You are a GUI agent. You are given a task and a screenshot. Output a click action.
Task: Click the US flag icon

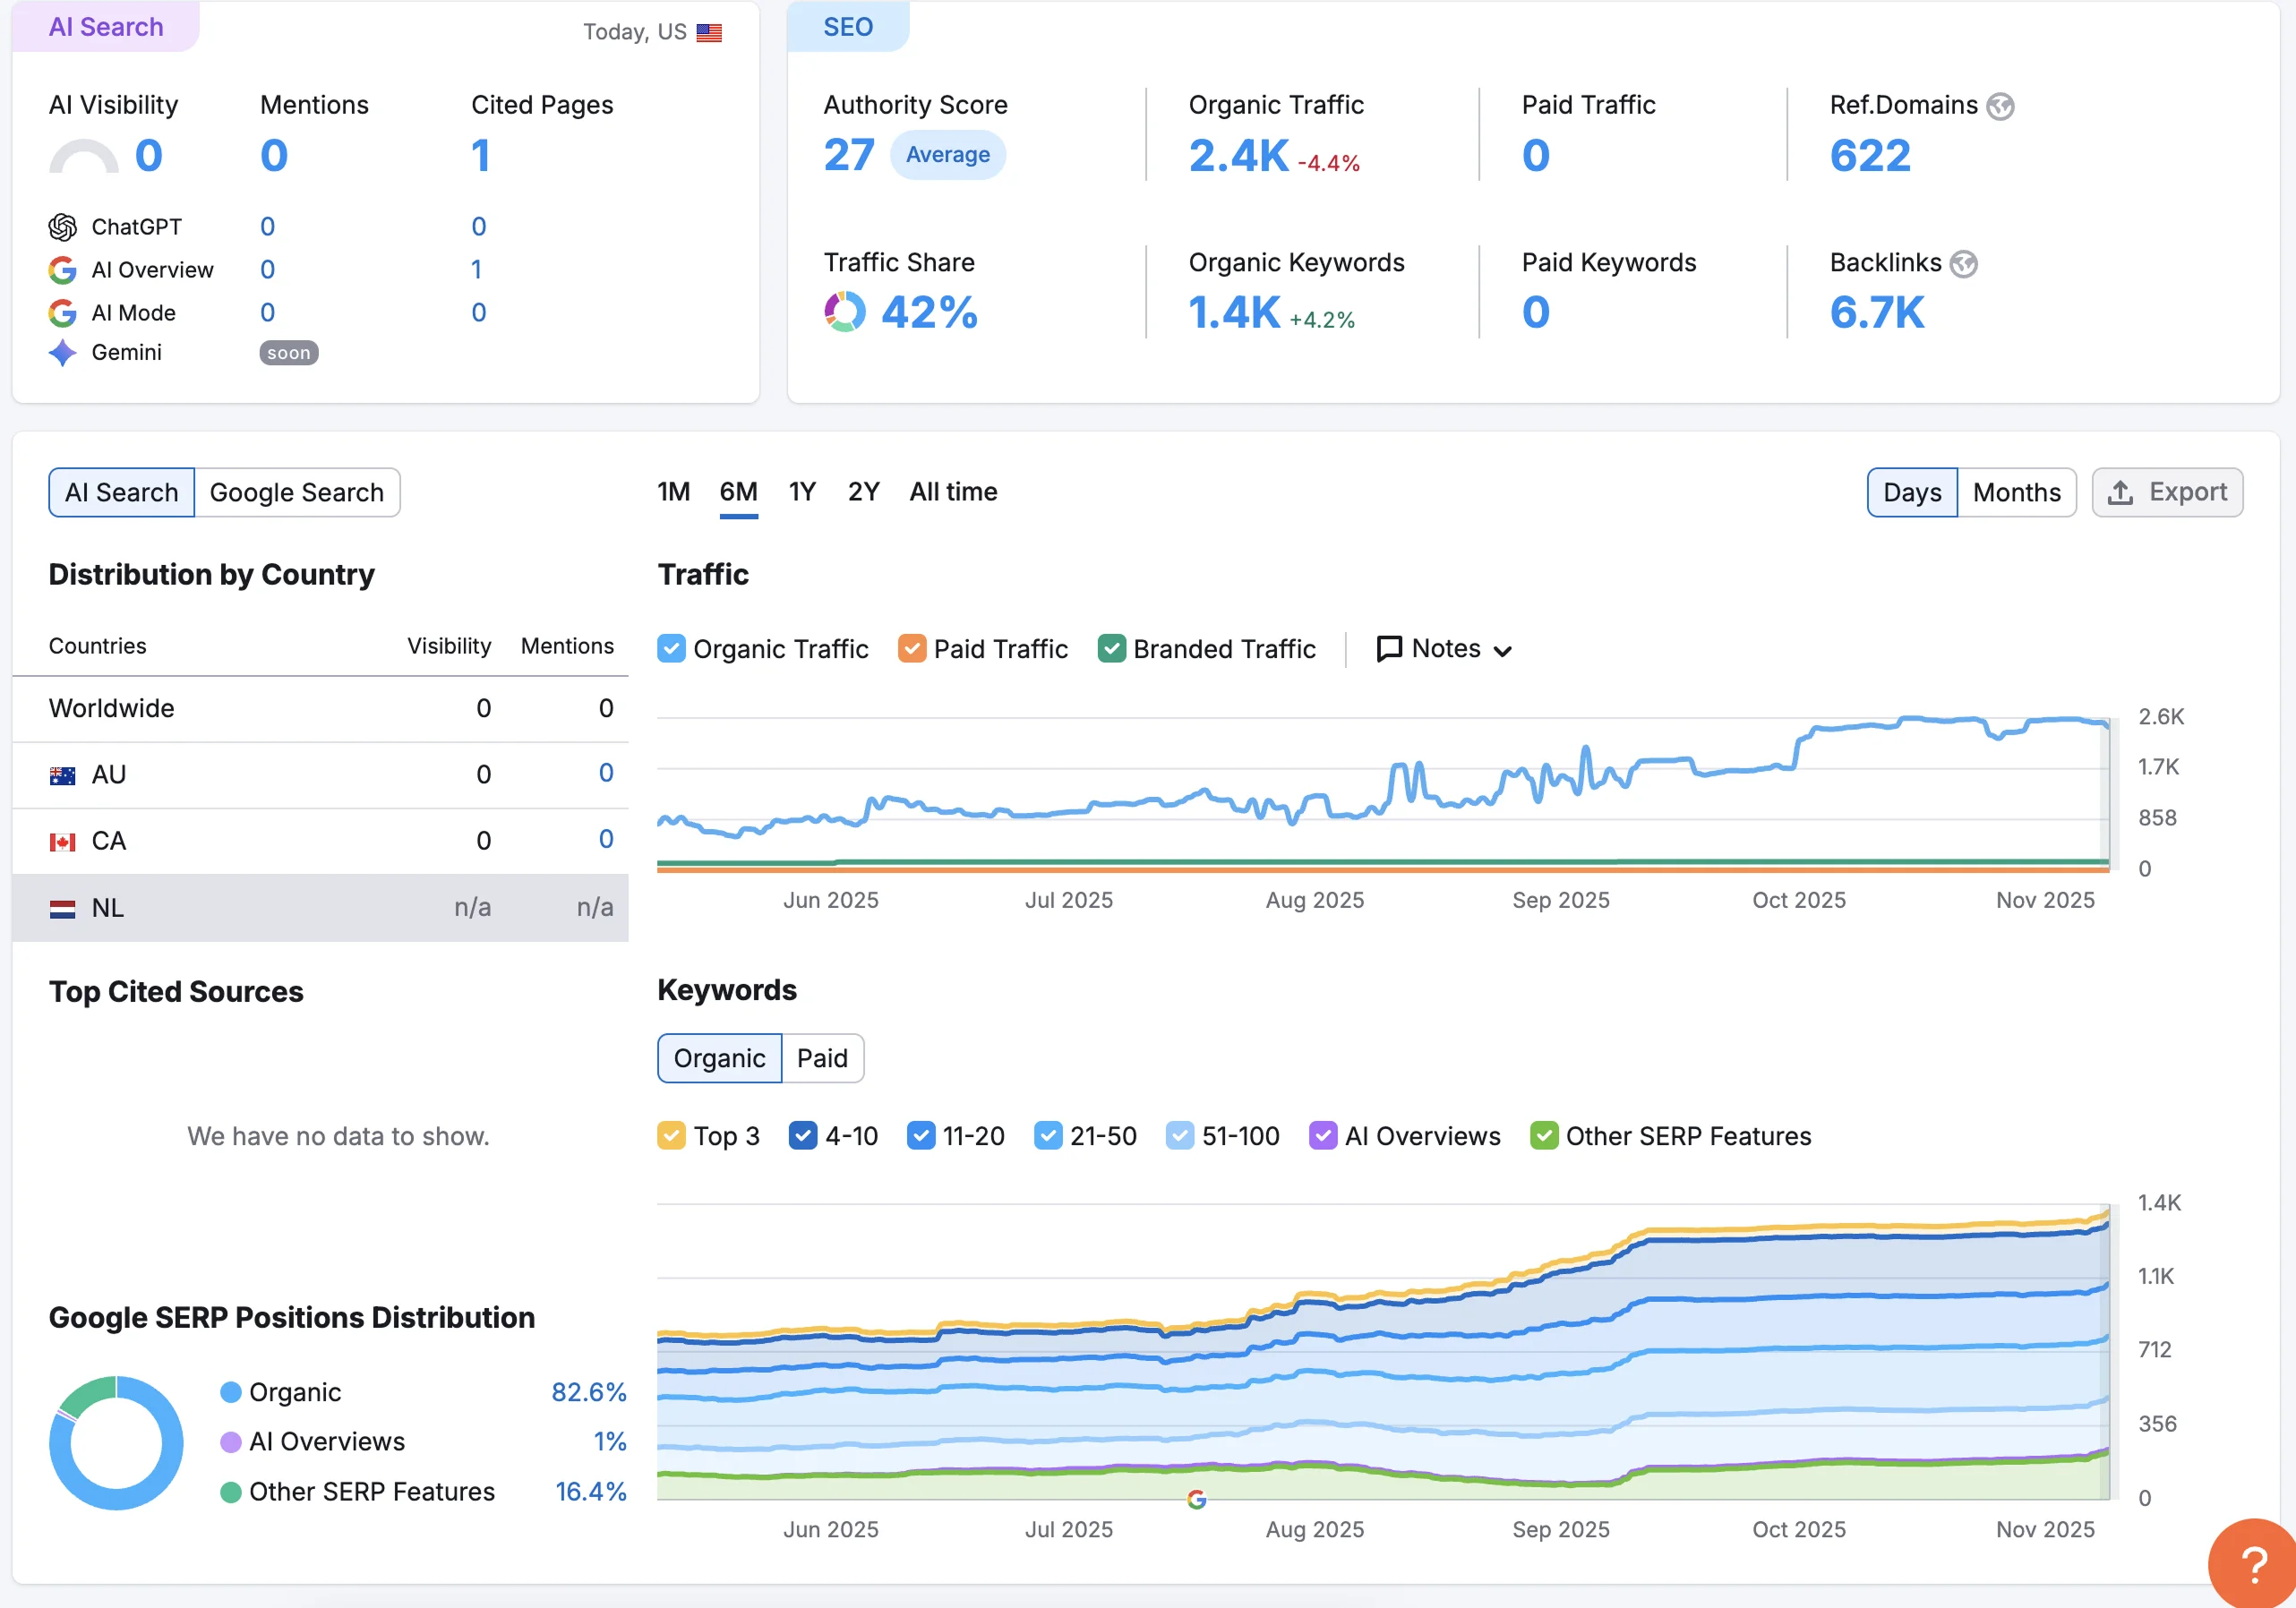(x=709, y=32)
